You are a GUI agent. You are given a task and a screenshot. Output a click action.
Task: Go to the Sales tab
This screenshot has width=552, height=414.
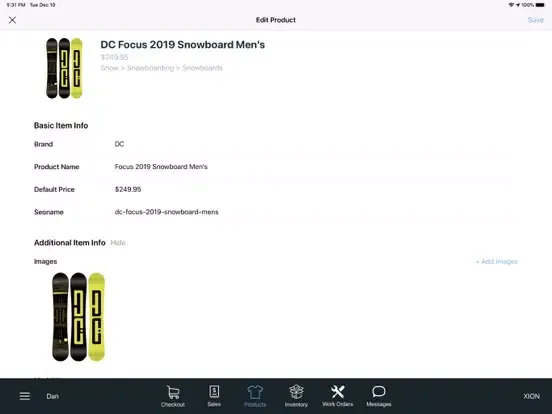tap(214, 396)
